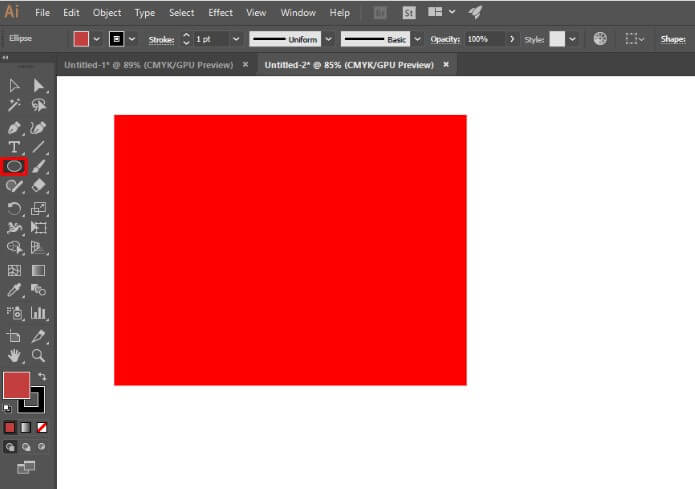Enable Draw Inside mode

[x=42, y=446]
